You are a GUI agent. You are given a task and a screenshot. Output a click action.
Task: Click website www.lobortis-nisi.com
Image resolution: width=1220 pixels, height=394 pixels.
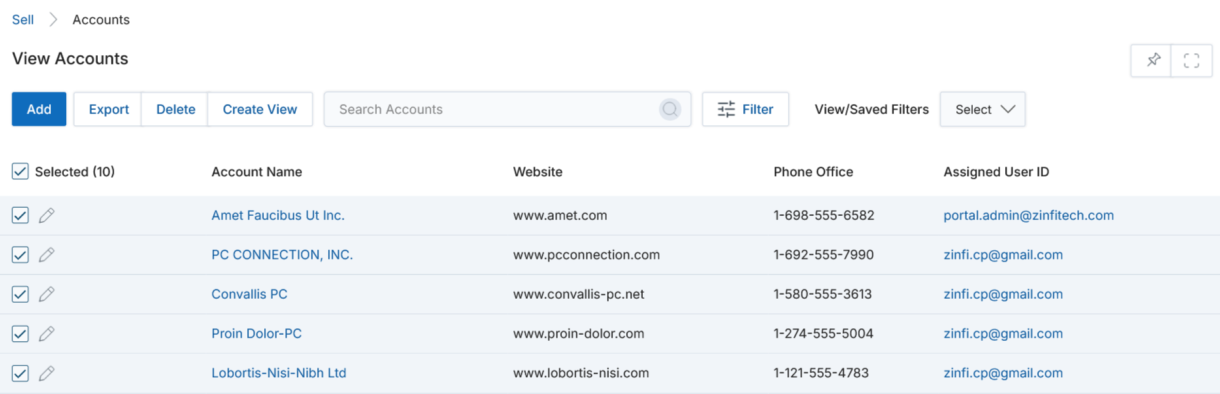(x=581, y=373)
